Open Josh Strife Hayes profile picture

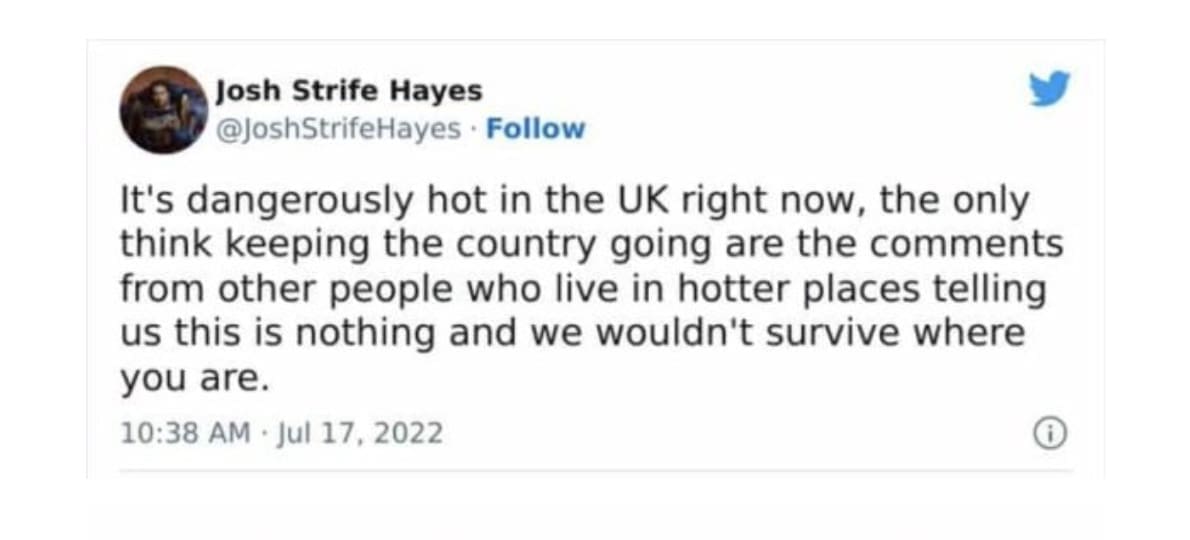click(163, 110)
